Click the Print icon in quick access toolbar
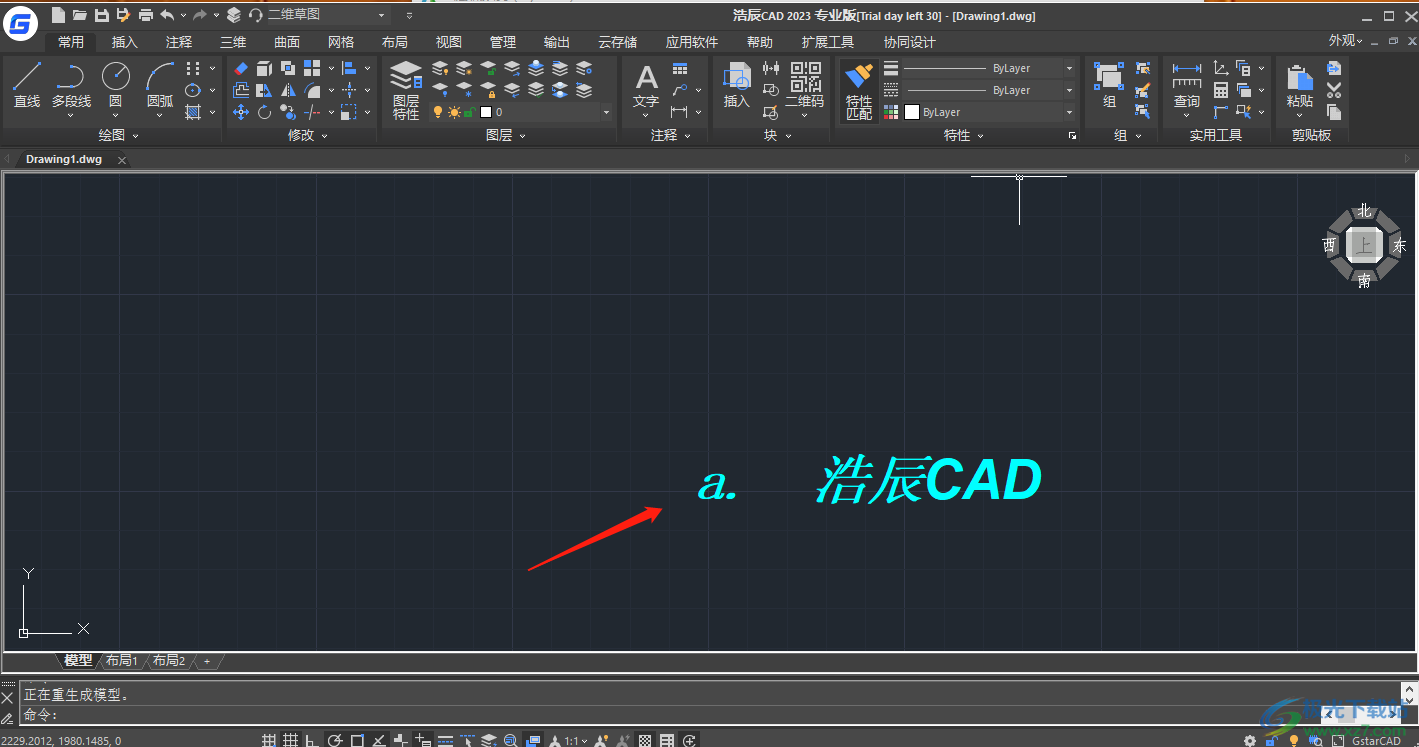Screen dimensions: 1419x747 (x=146, y=15)
